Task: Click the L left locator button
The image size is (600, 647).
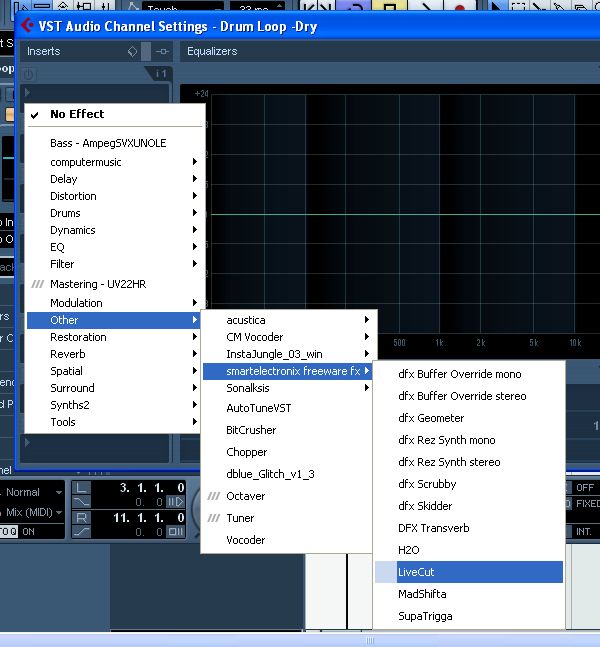Action: click(x=81, y=488)
